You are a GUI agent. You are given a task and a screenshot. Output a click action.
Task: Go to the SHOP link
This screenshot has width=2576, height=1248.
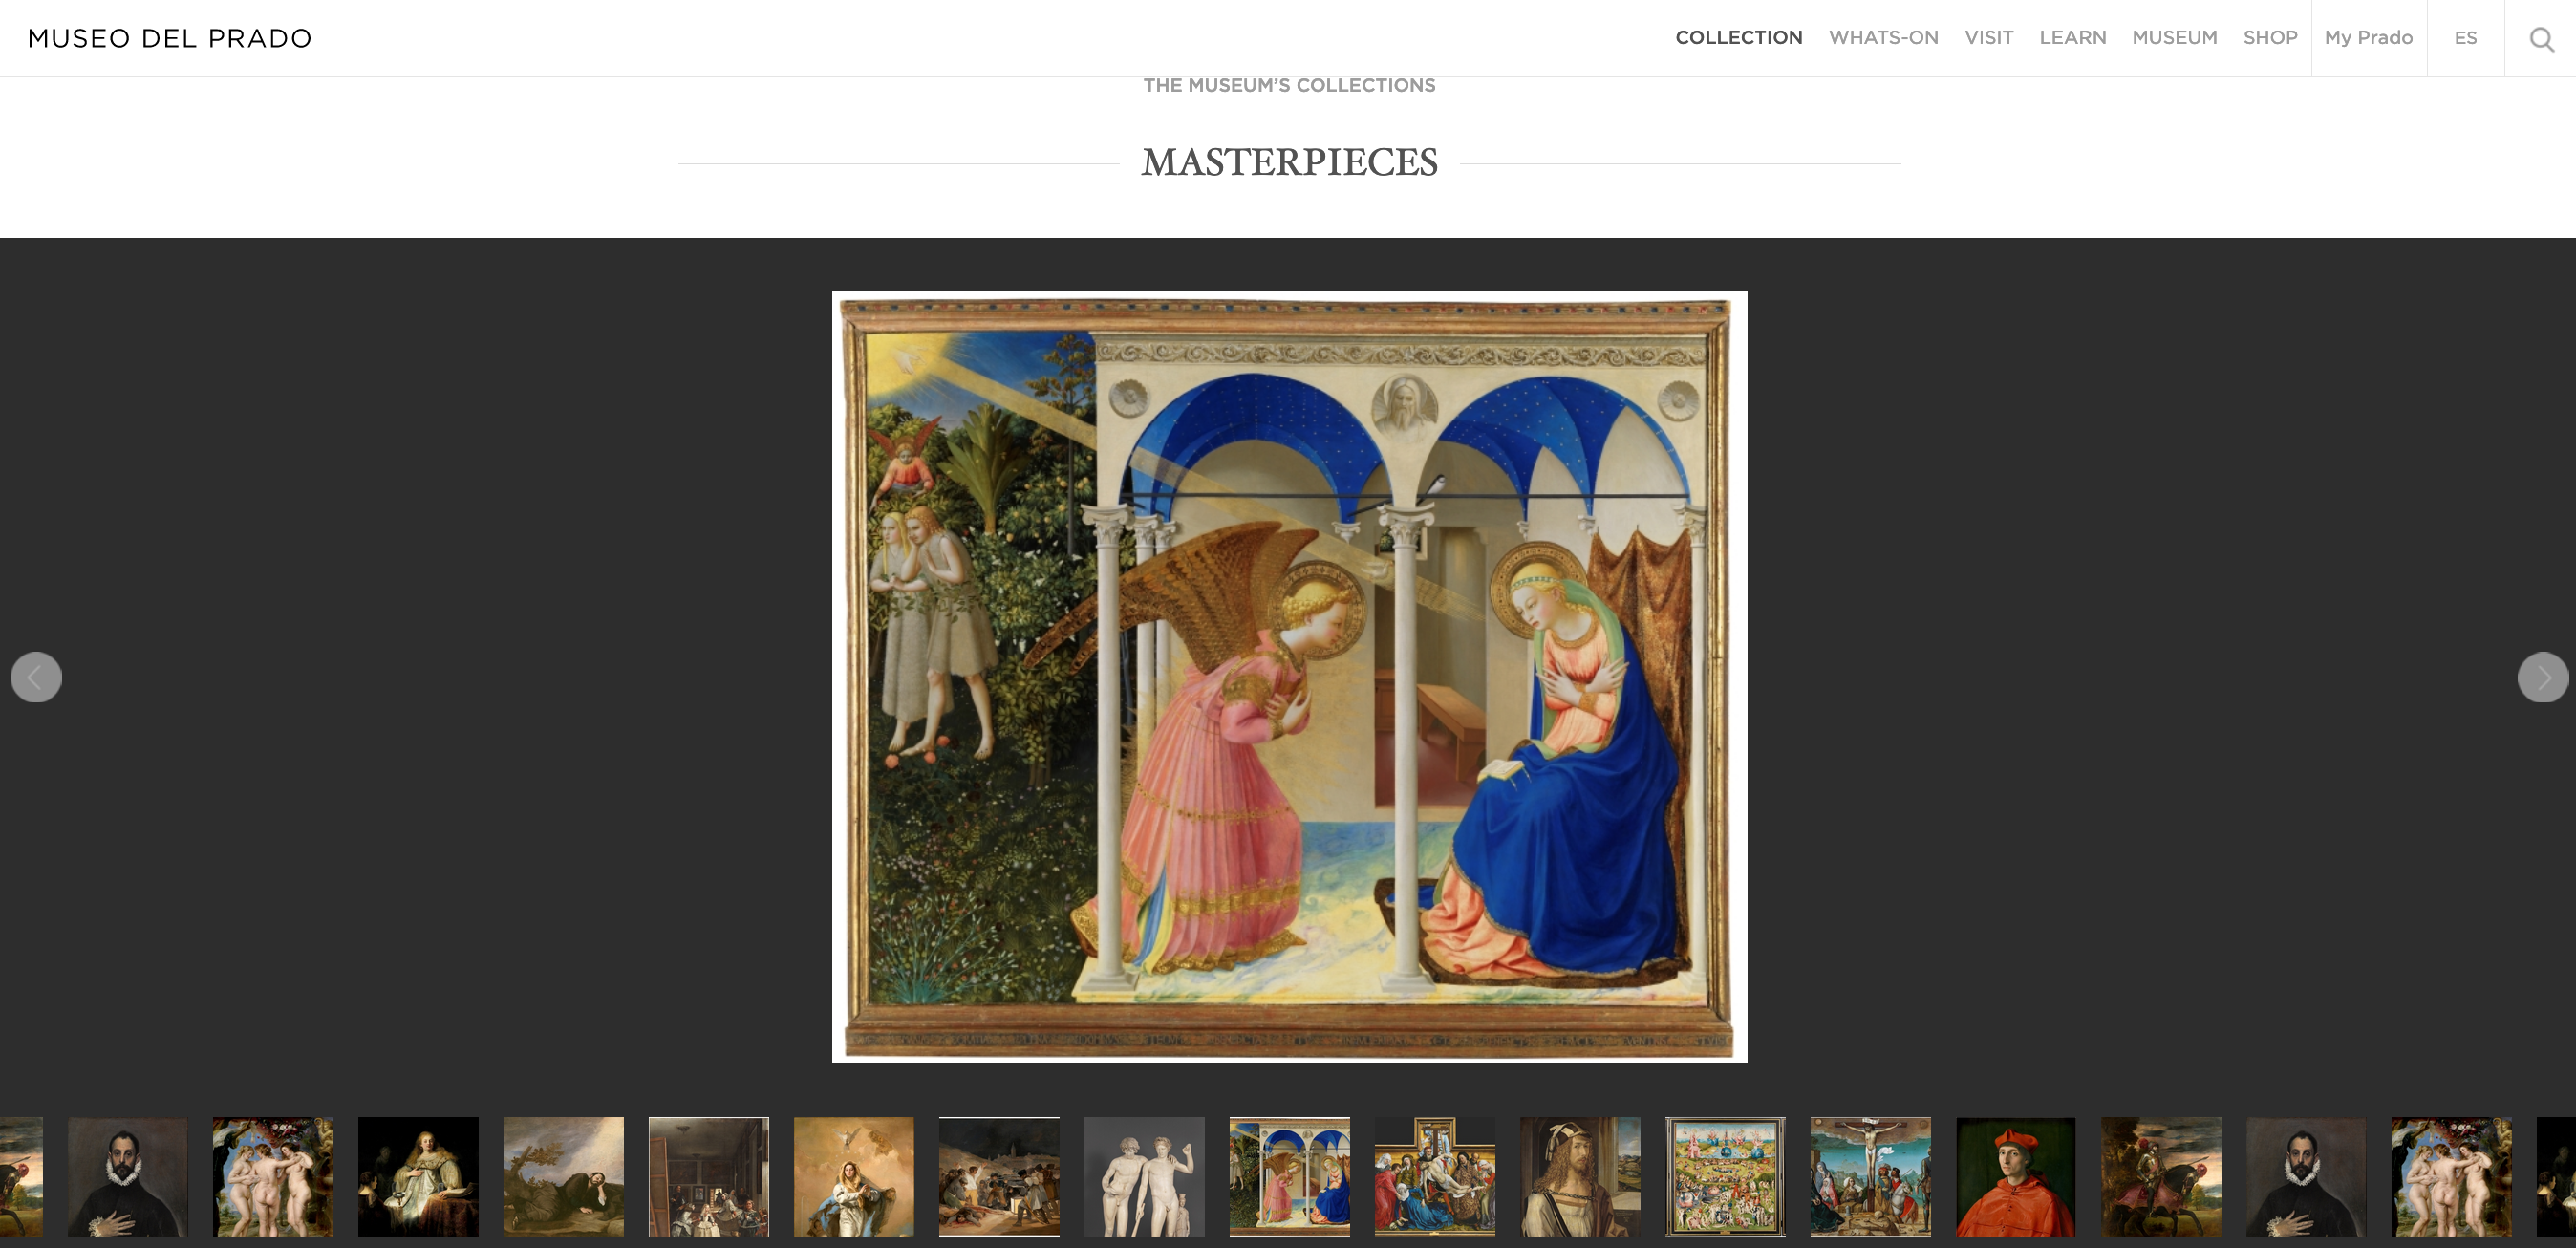[2269, 38]
